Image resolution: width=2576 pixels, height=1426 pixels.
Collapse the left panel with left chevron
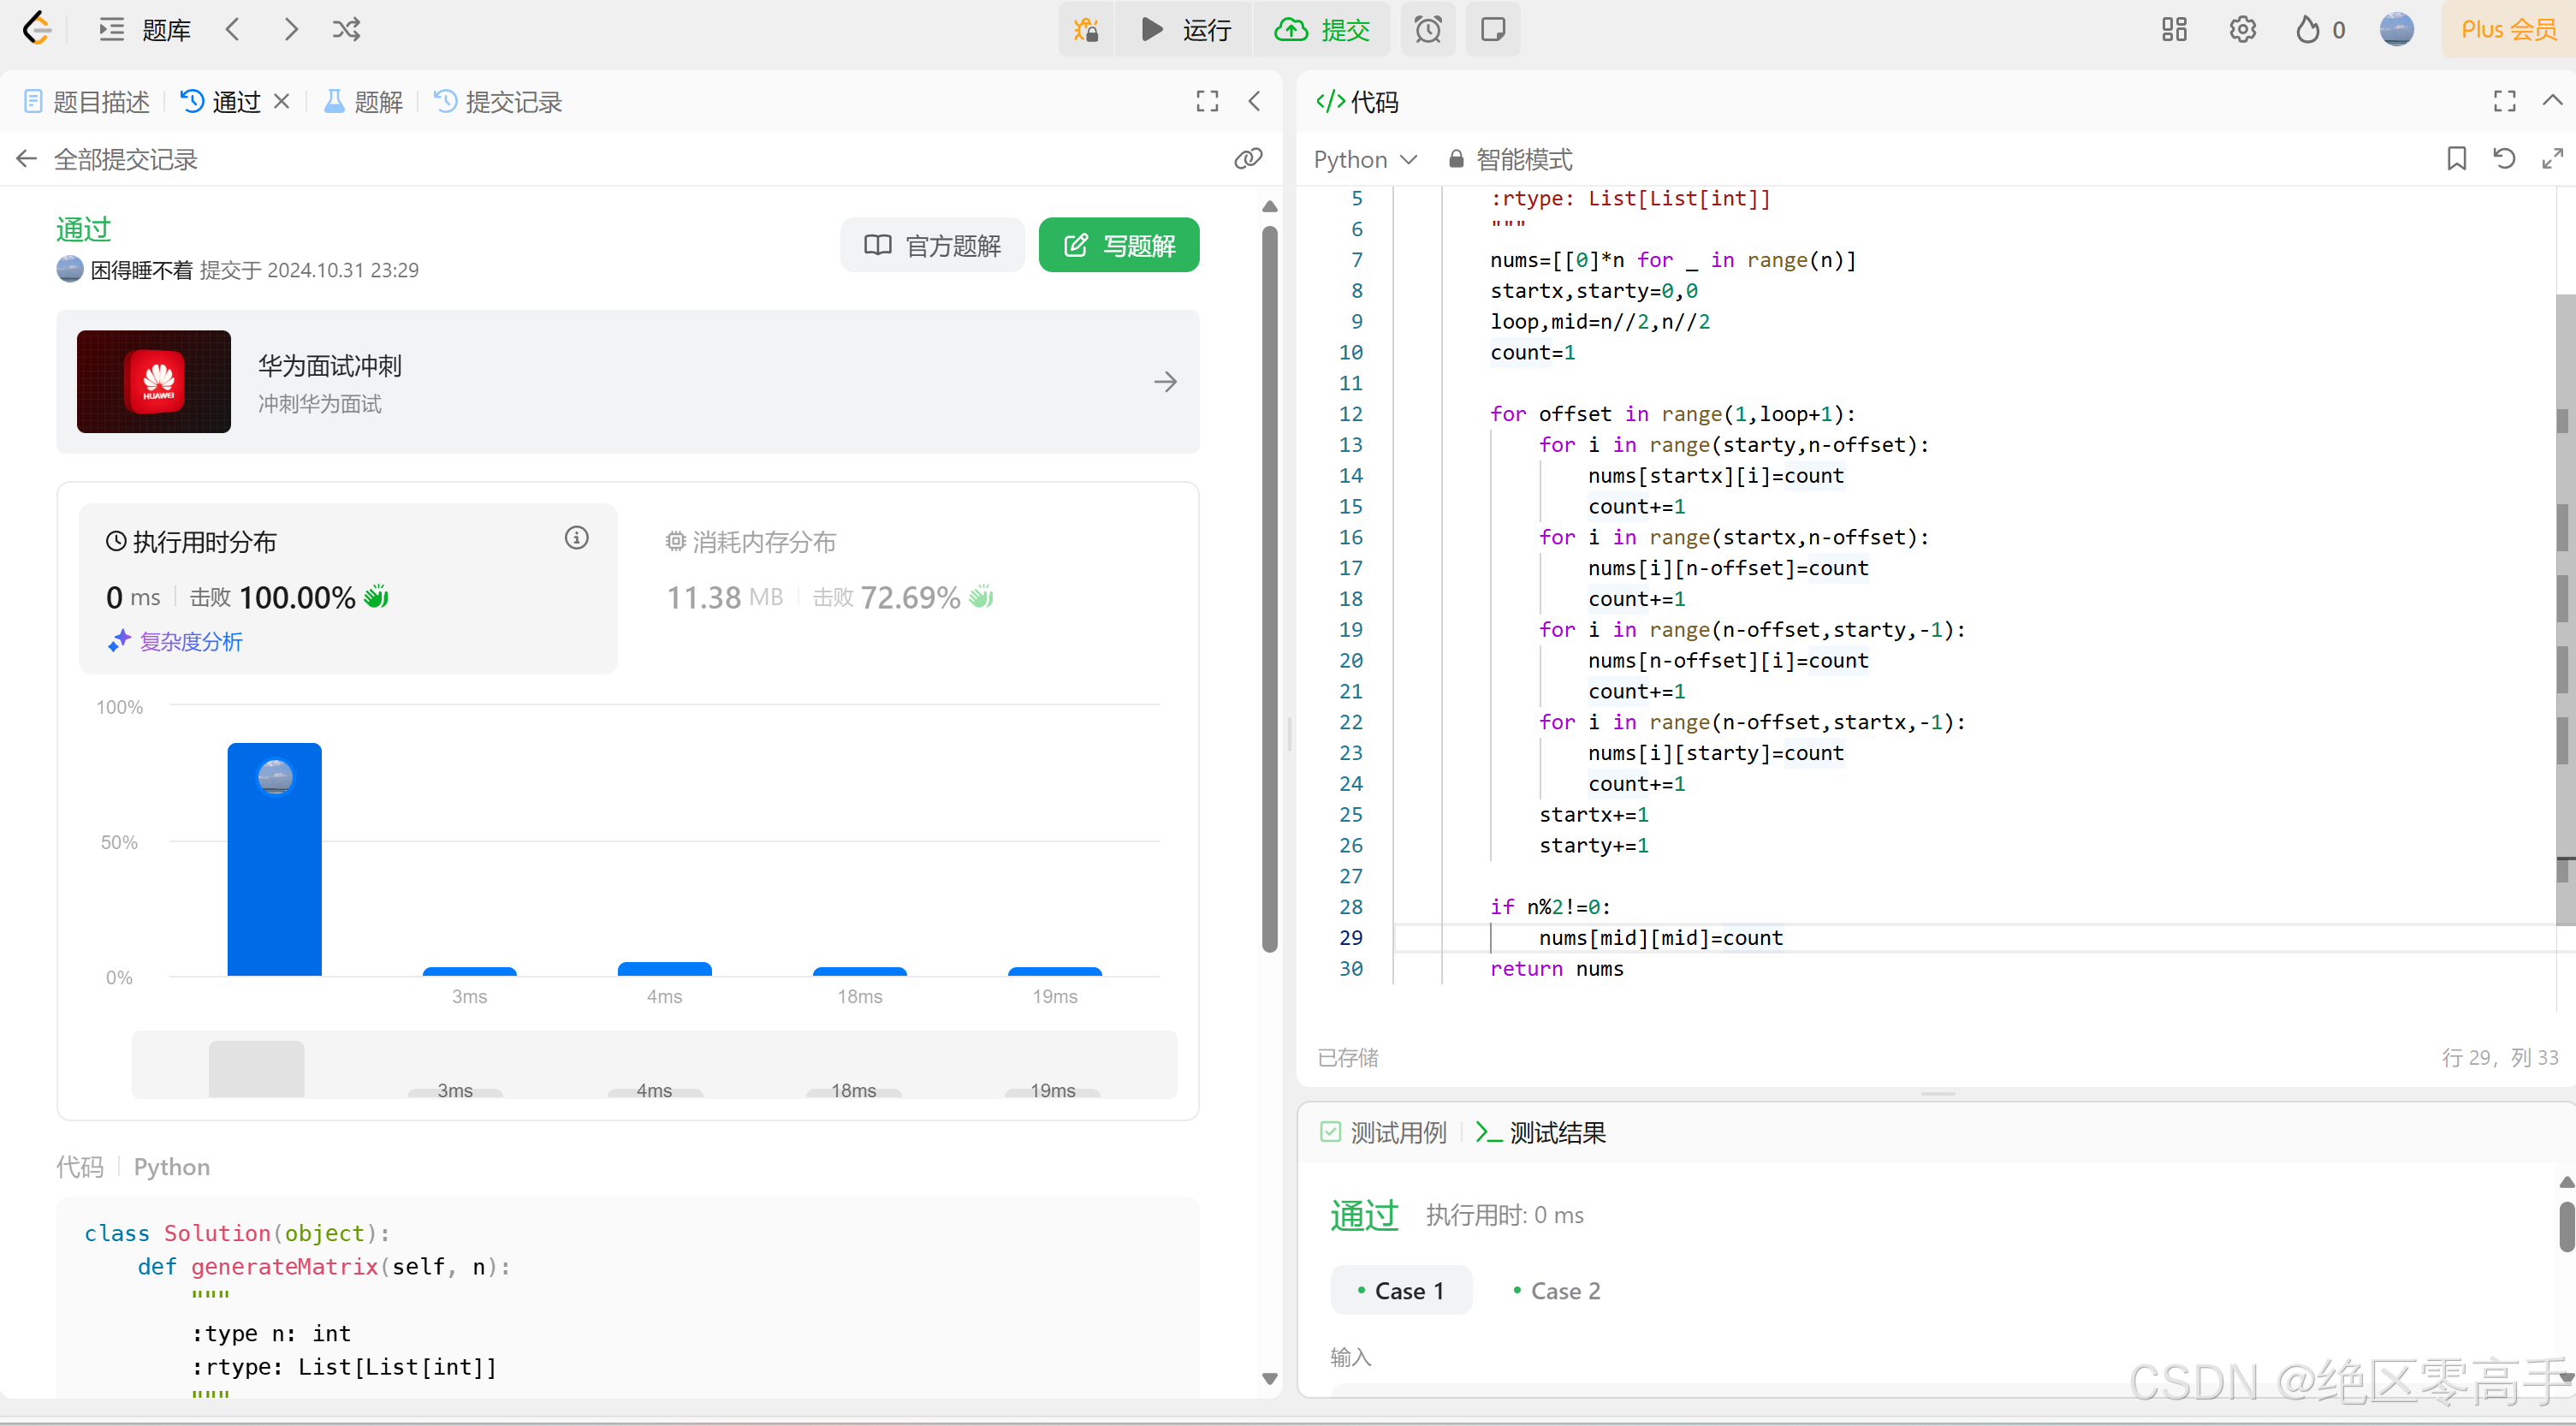(x=1254, y=100)
